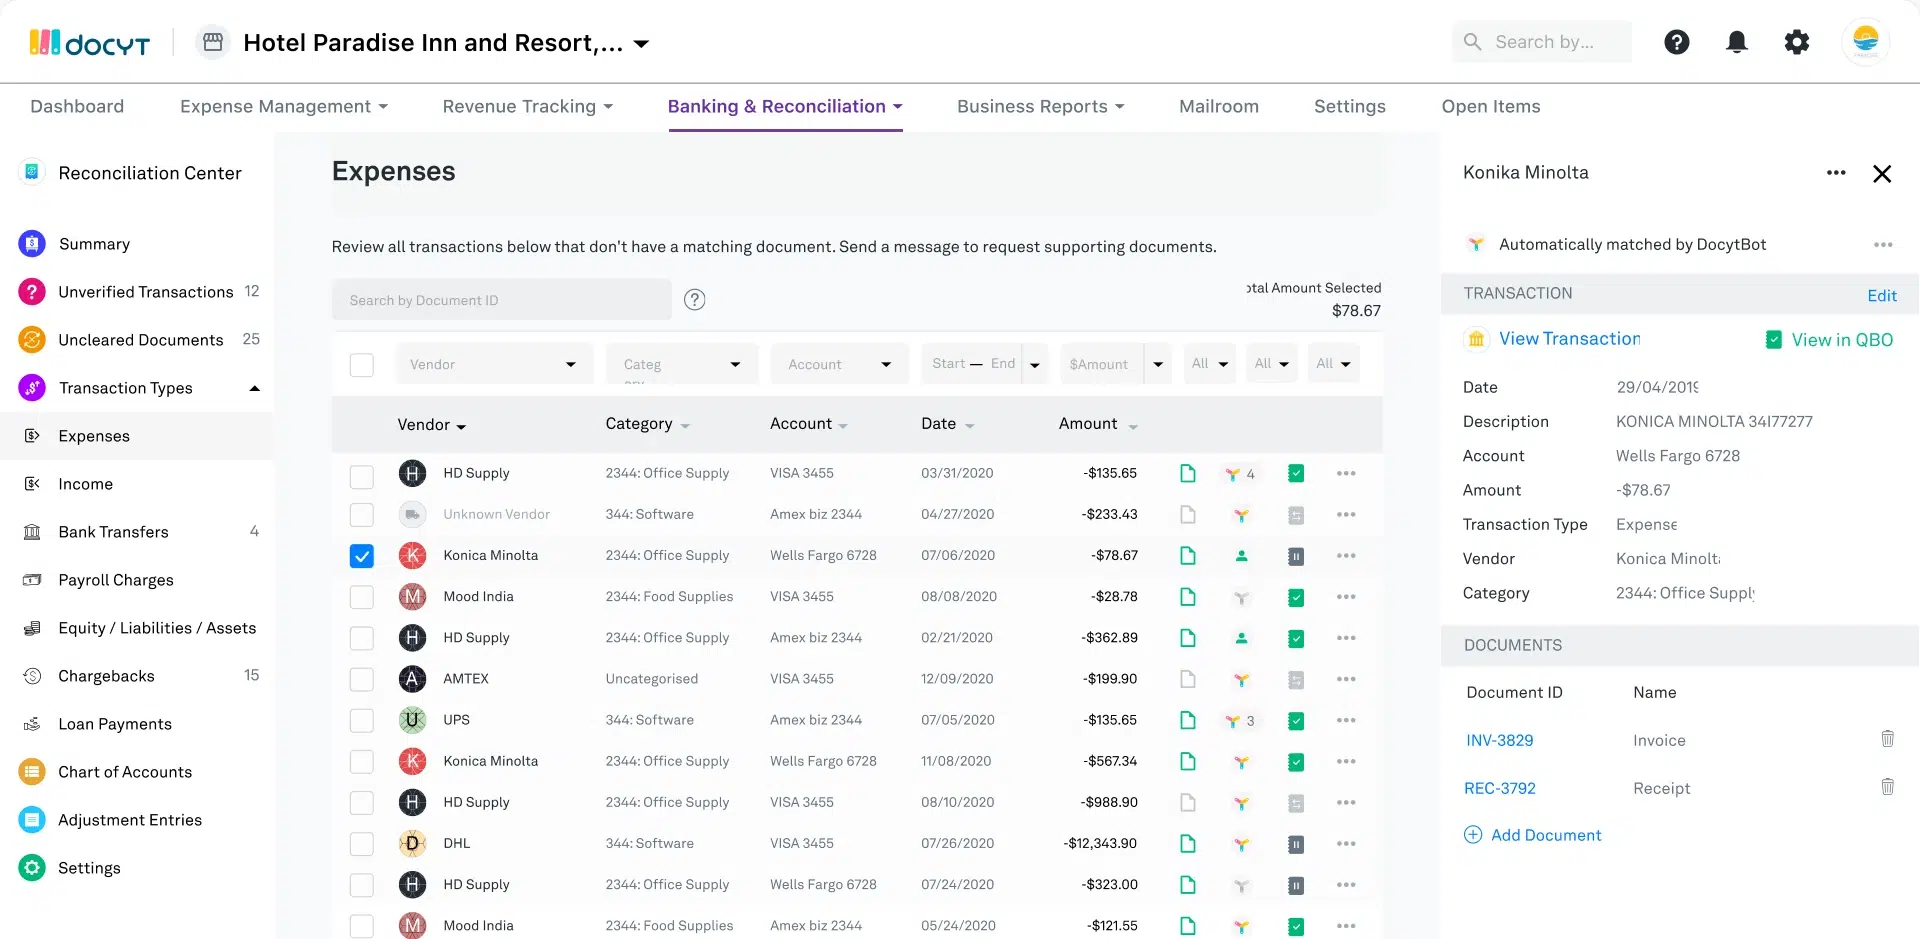Open document INV-3829
The image size is (1920, 939).
pos(1499,740)
